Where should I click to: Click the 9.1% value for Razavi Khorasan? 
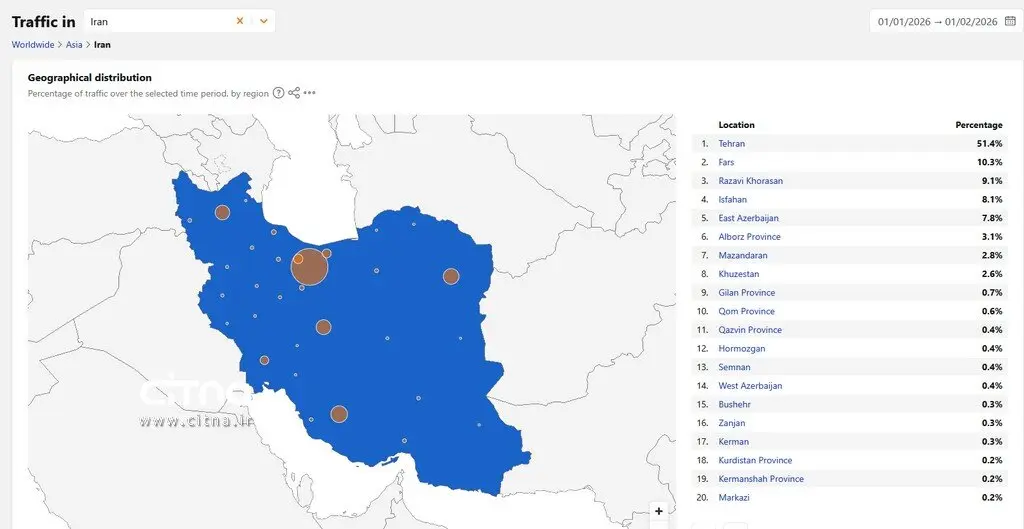pyautogui.click(x=991, y=181)
